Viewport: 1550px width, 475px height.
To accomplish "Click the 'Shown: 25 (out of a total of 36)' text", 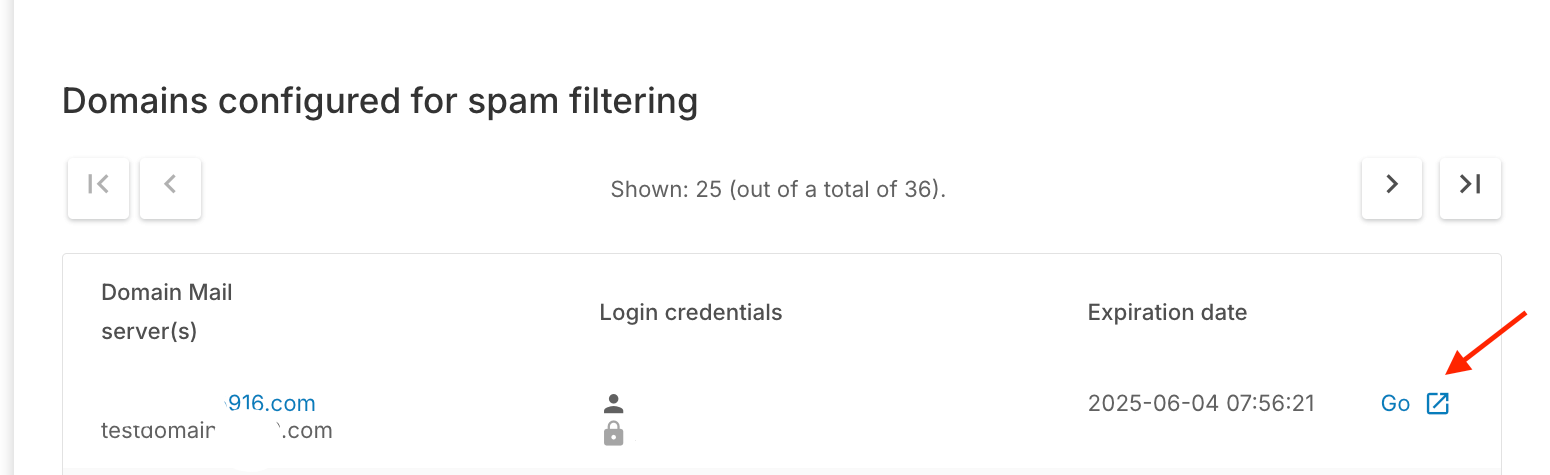I will pyautogui.click(x=778, y=189).
